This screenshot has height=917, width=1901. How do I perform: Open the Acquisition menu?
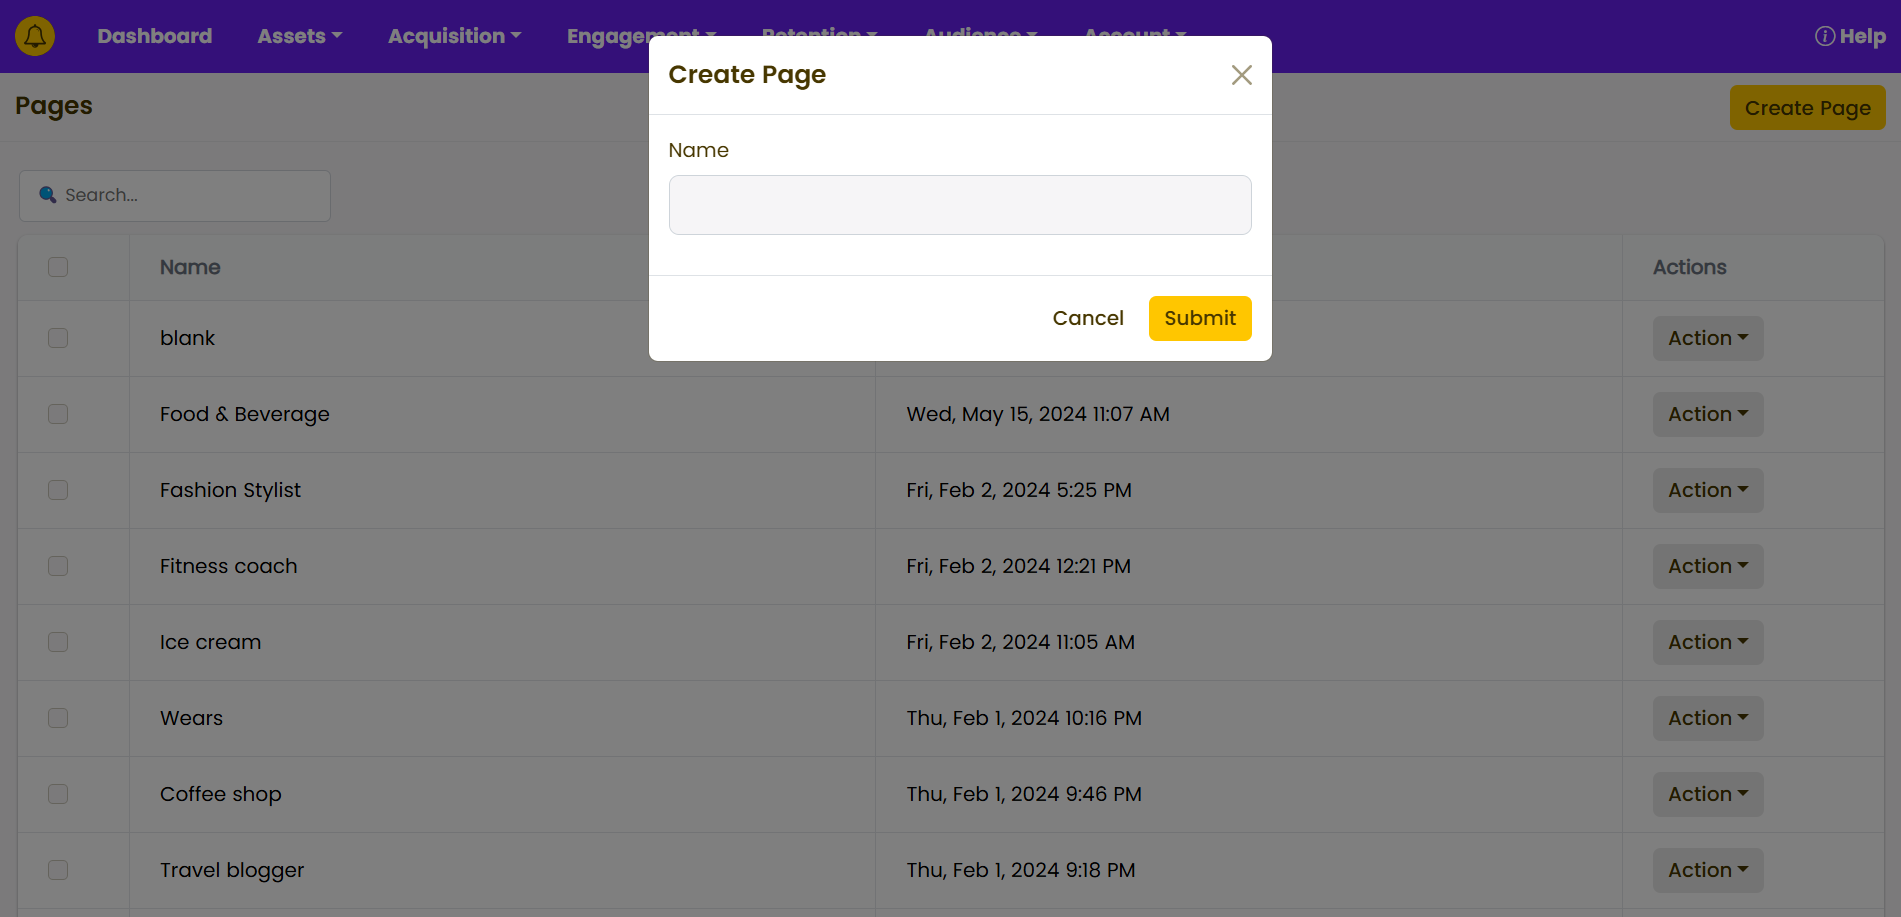coord(454,36)
